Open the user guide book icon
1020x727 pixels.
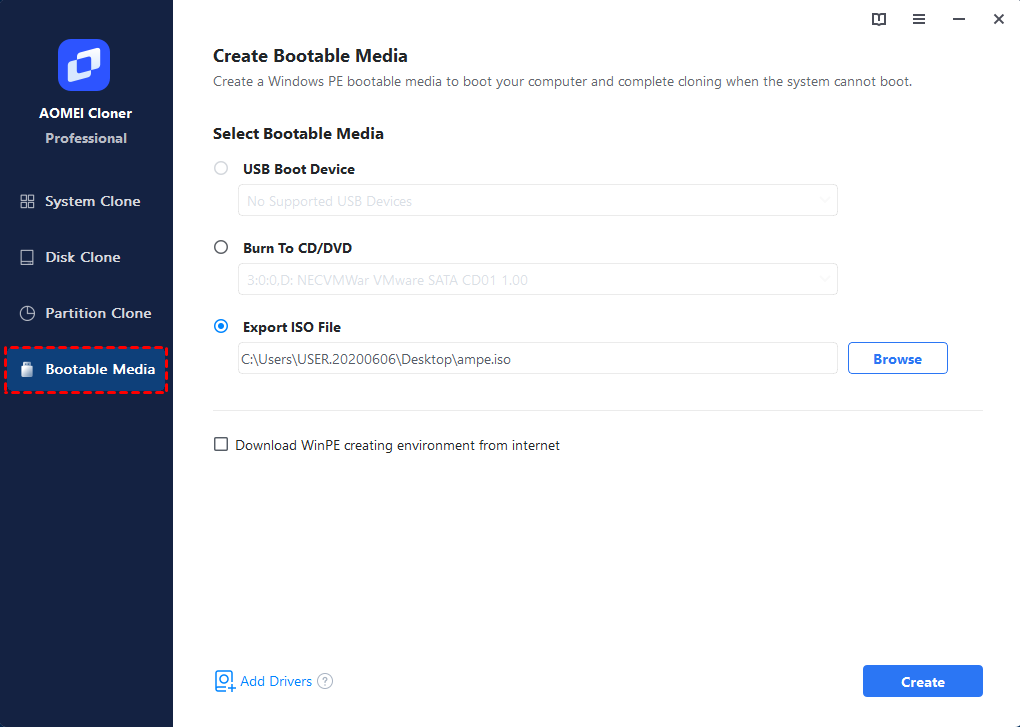[879, 20]
